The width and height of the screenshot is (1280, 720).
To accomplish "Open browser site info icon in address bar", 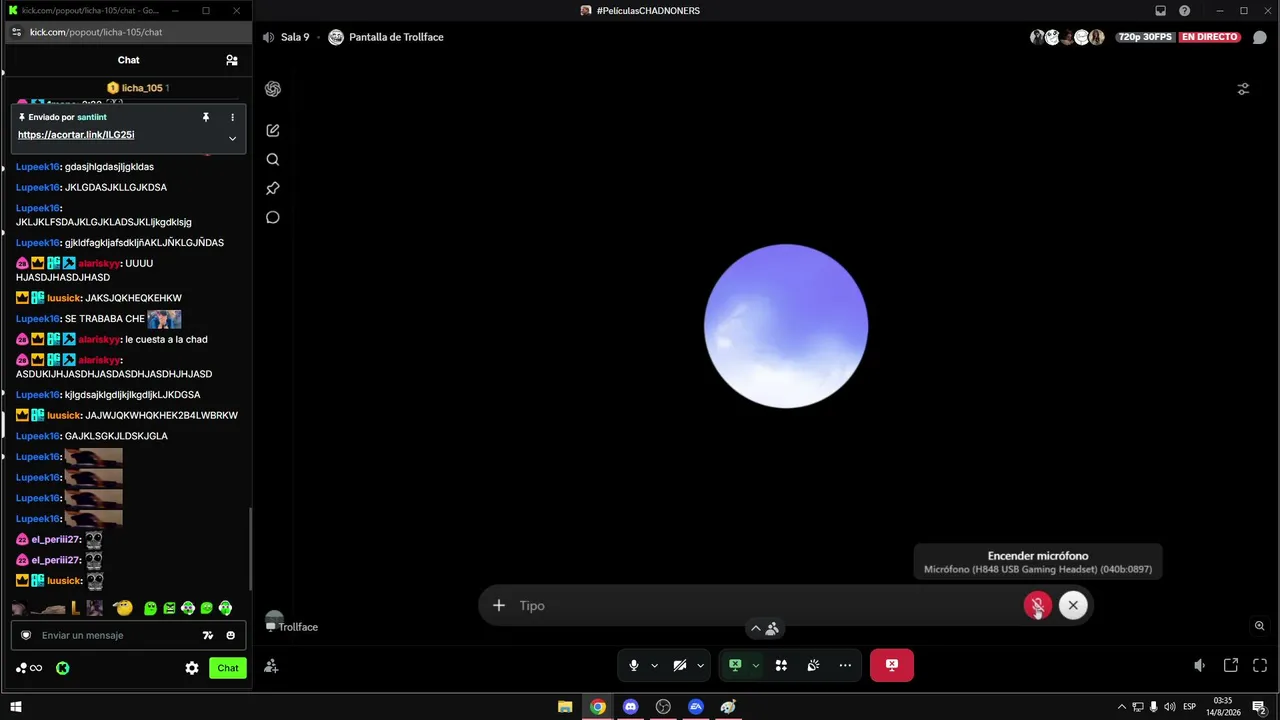I will (16, 32).
